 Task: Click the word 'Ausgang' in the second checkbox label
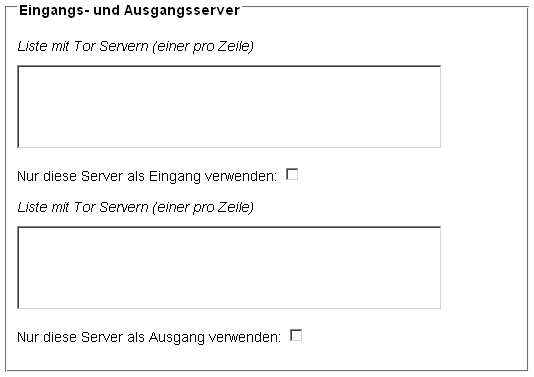[177, 338]
